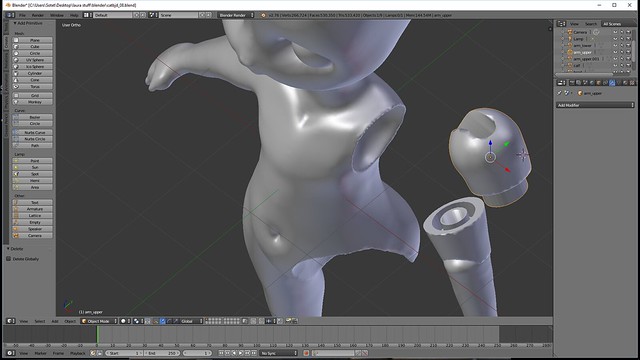Open the viewport shading mode dropdown

click(x=125, y=321)
